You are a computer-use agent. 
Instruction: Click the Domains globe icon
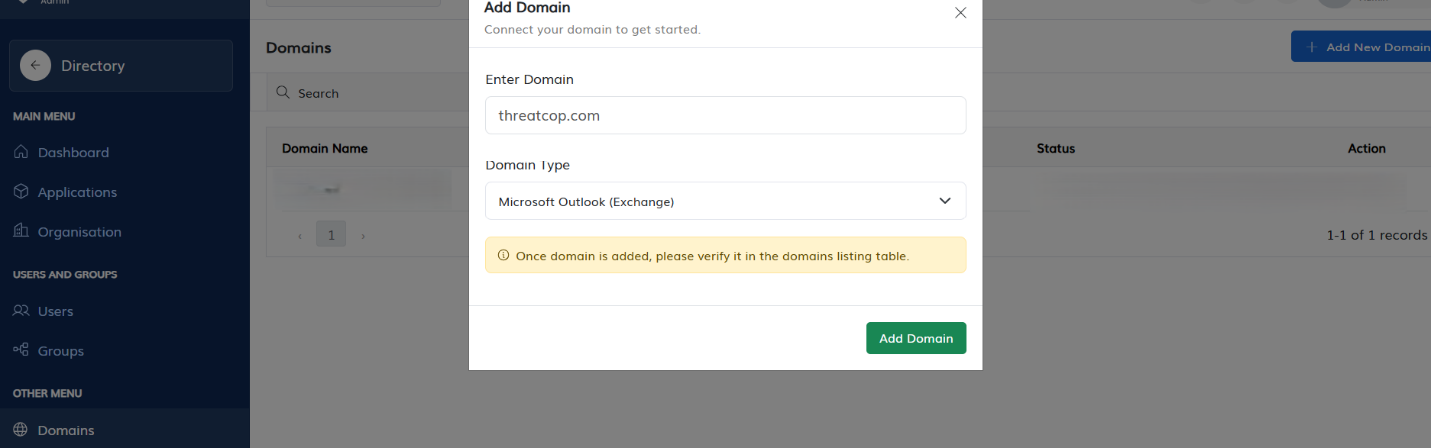point(21,430)
